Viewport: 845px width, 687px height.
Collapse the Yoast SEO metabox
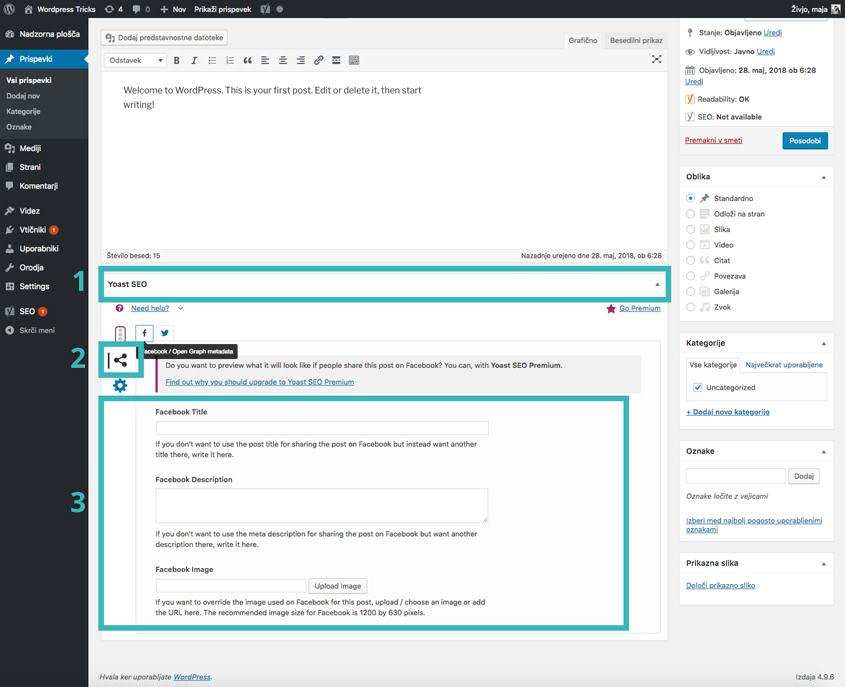coord(657,284)
